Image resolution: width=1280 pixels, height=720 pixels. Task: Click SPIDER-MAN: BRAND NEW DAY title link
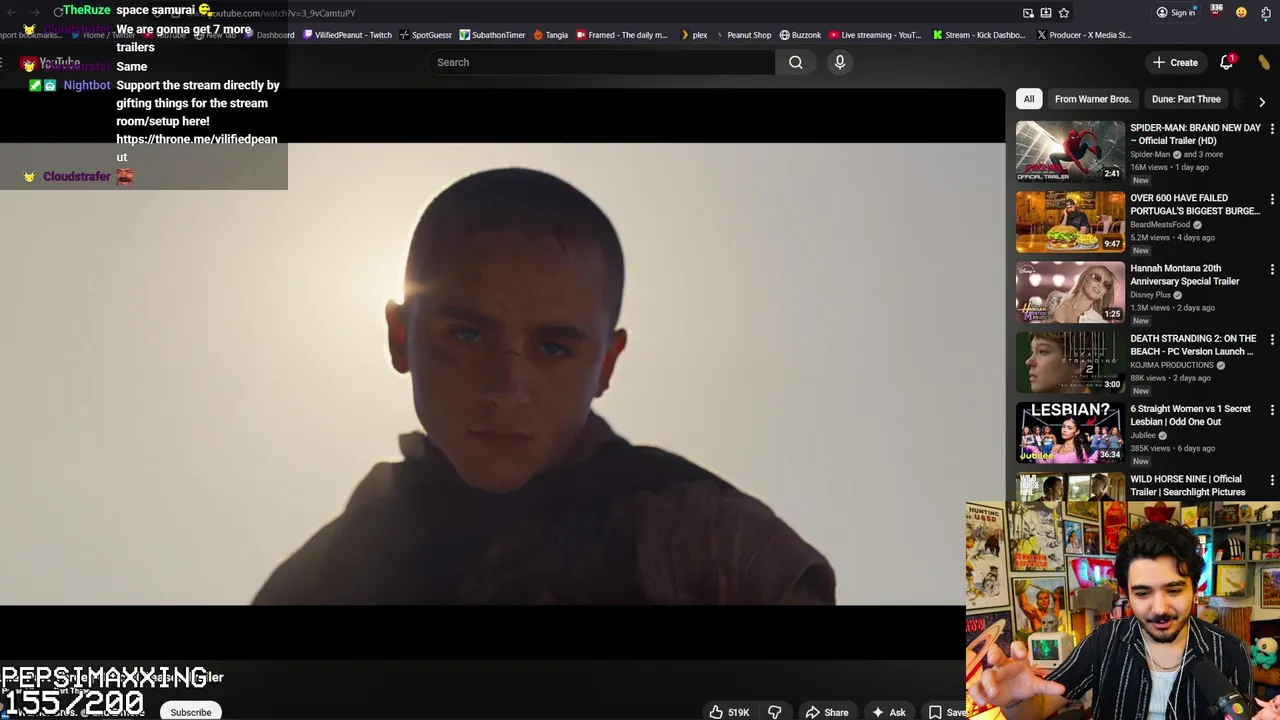click(x=1195, y=134)
